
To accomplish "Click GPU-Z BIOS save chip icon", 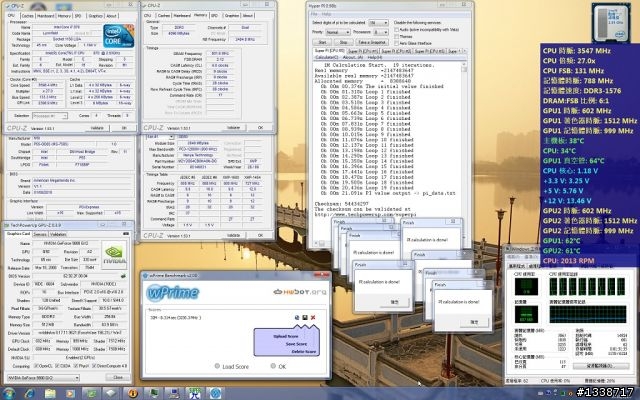I will (x=123, y=276).
